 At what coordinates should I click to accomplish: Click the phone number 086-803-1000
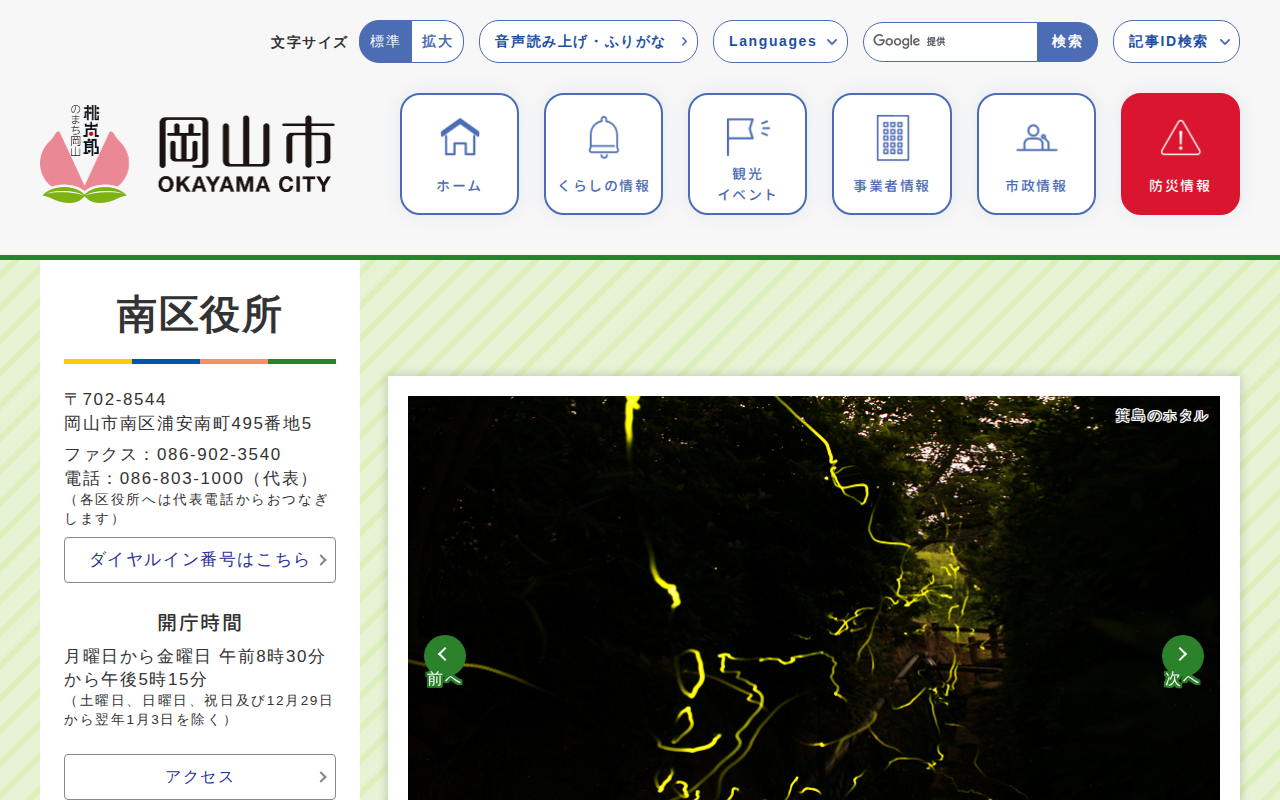click(182, 479)
